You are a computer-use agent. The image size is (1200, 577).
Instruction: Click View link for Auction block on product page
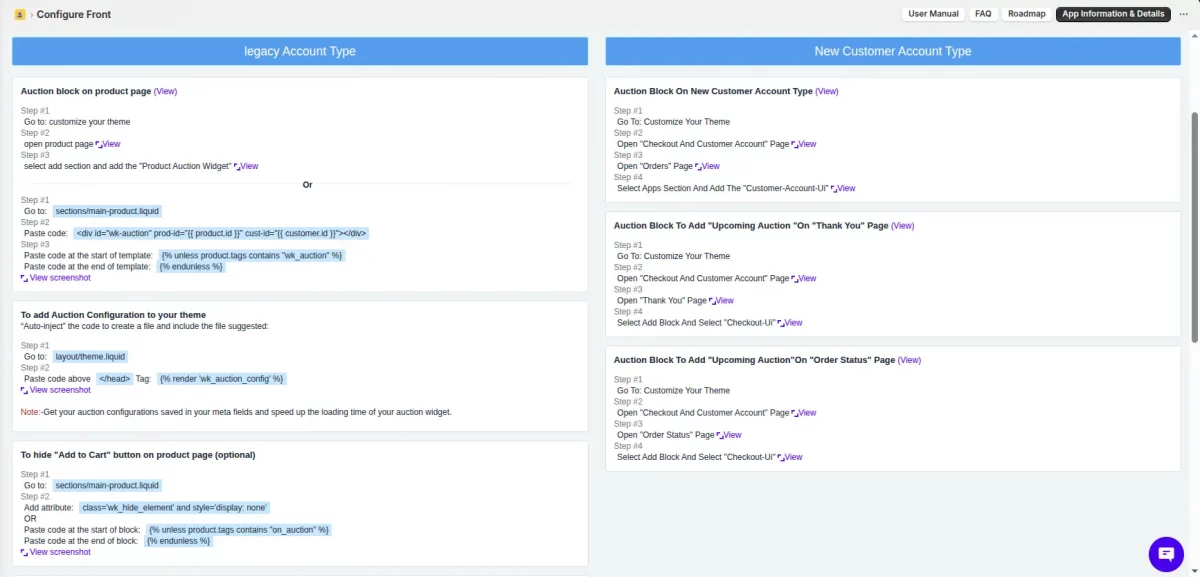click(166, 91)
